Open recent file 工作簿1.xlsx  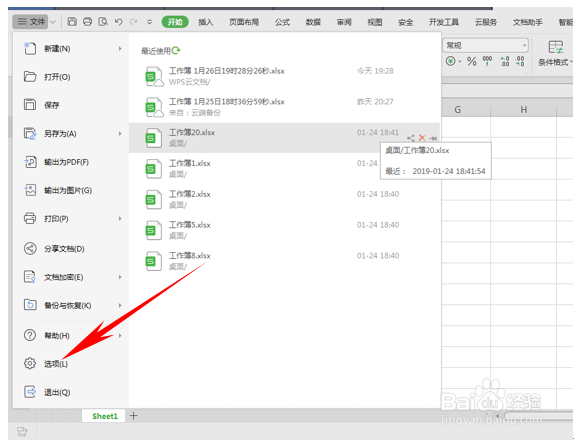(284, 168)
